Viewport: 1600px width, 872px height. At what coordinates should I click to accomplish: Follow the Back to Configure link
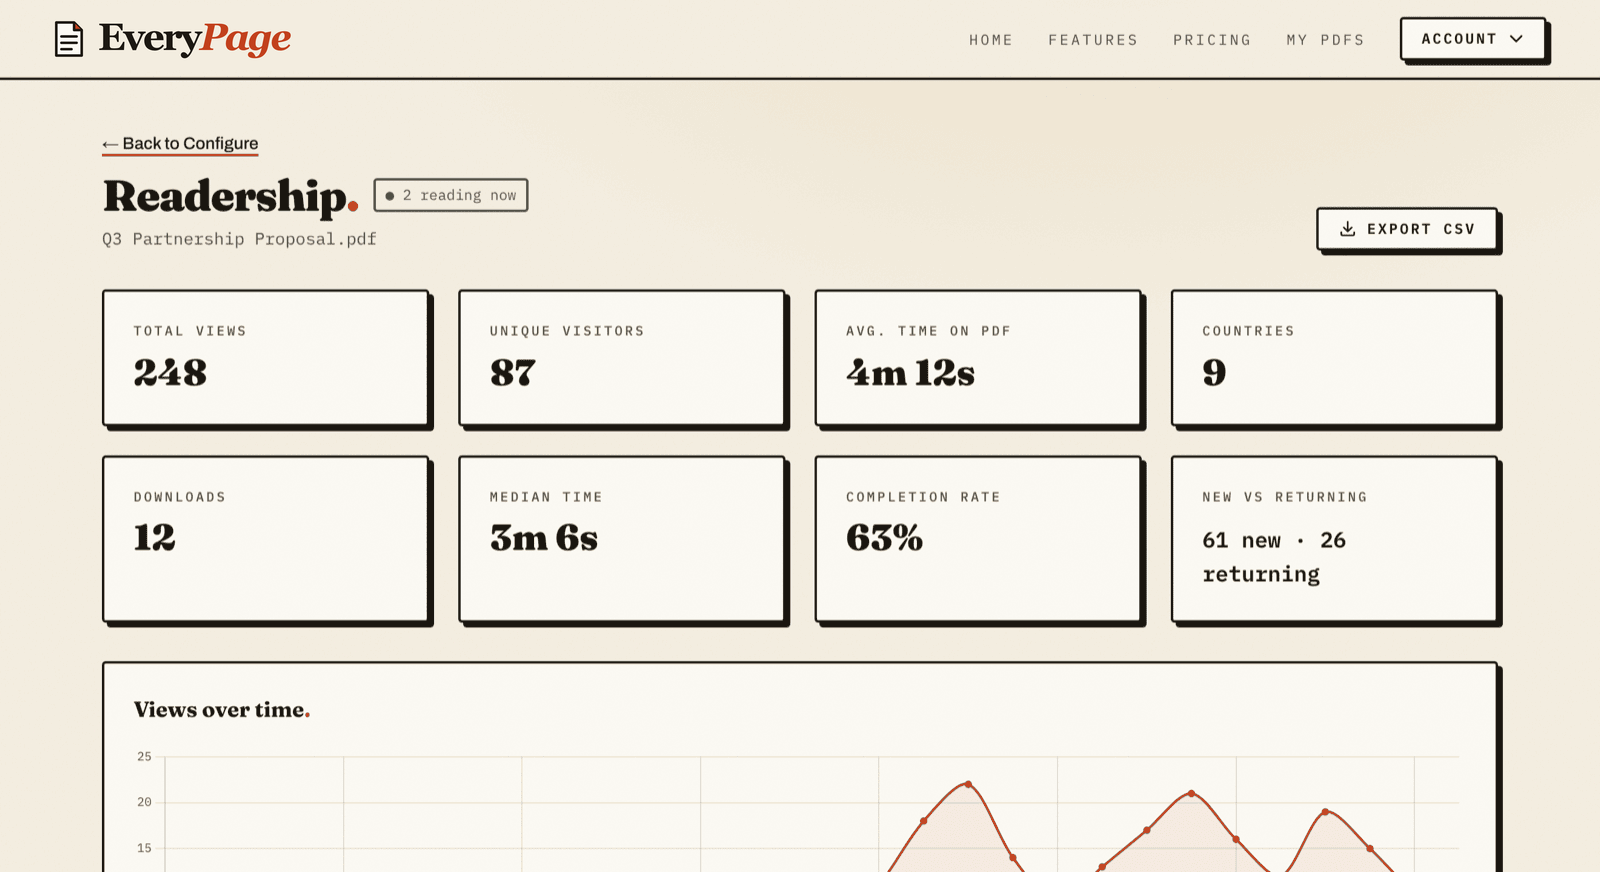pyautogui.click(x=180, y=144)
